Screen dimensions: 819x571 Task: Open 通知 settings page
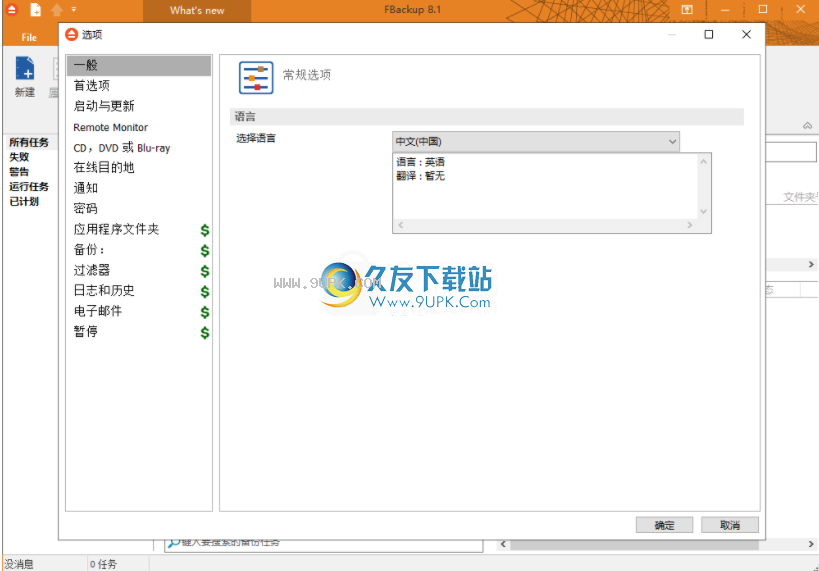click(x=86, y=188)
